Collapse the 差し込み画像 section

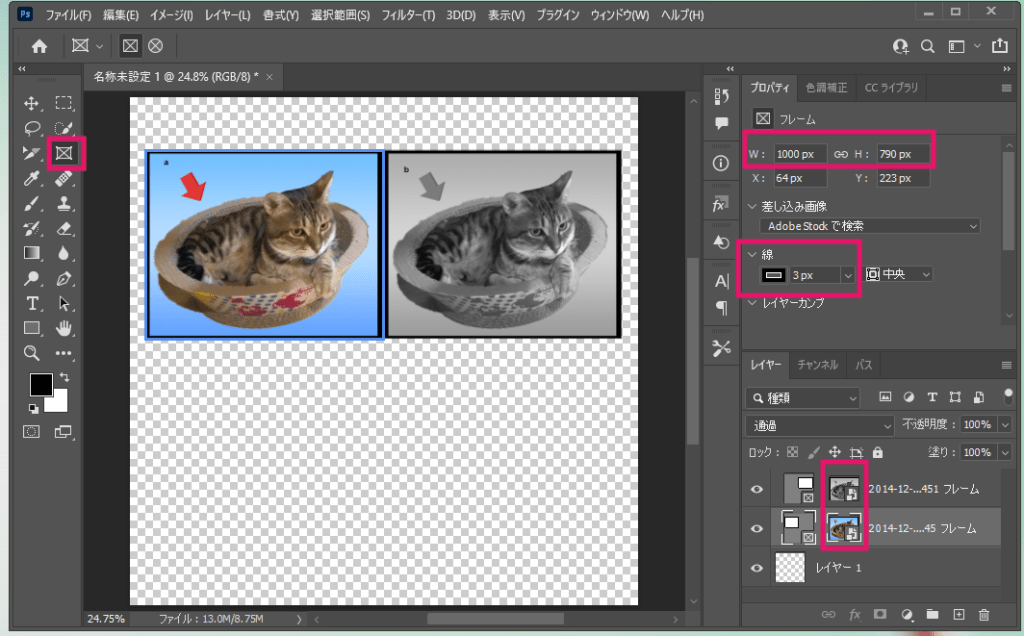[x=753, y=206]
